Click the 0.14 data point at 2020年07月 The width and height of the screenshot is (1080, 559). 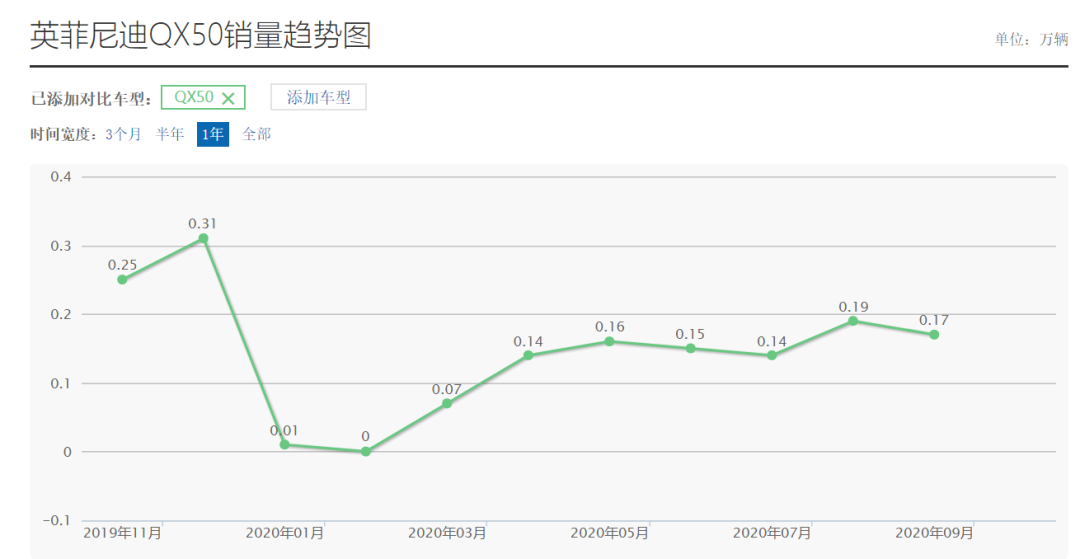(x=772, y=355)
